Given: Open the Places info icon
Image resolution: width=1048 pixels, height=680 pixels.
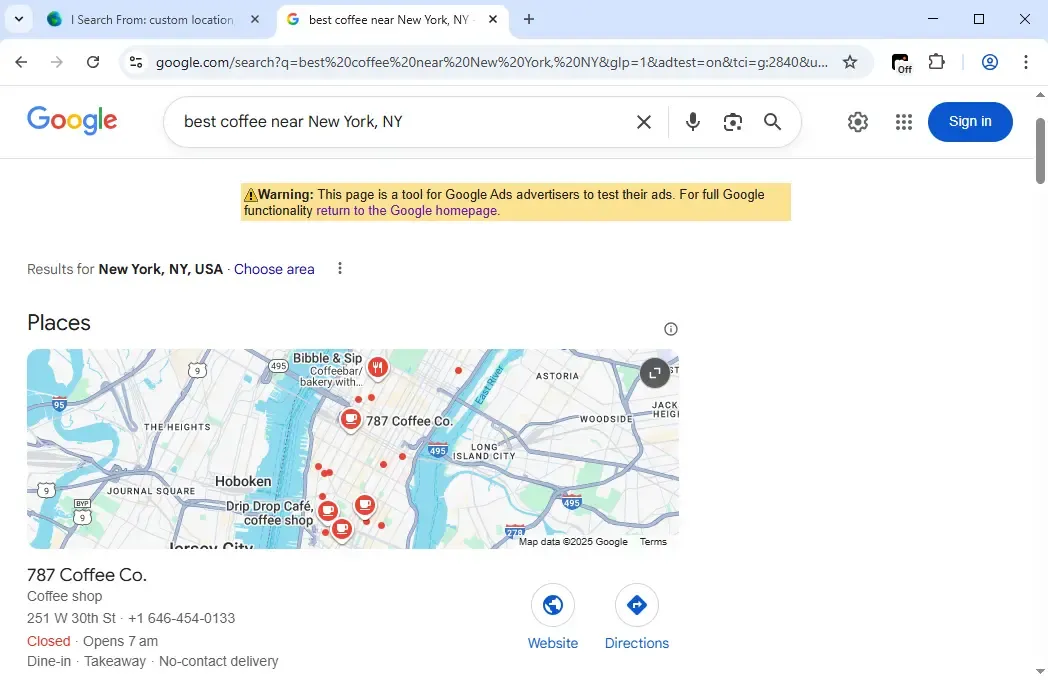Looking at the screenshot, I should 671,329.
